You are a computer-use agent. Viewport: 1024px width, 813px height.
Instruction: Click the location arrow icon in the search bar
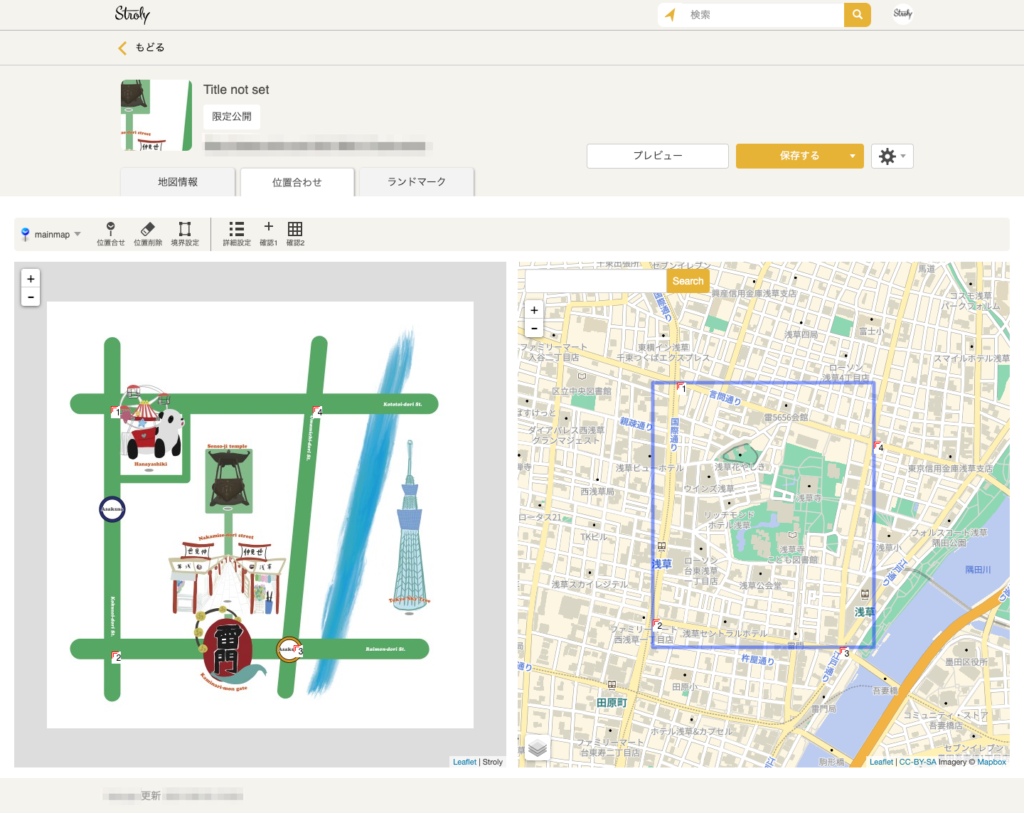670,15
